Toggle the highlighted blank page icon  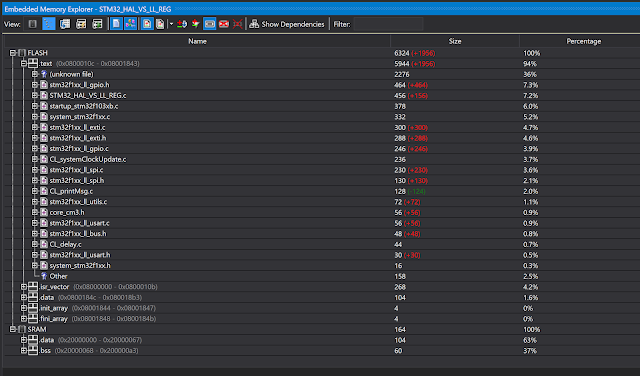(x=116, y=24)
